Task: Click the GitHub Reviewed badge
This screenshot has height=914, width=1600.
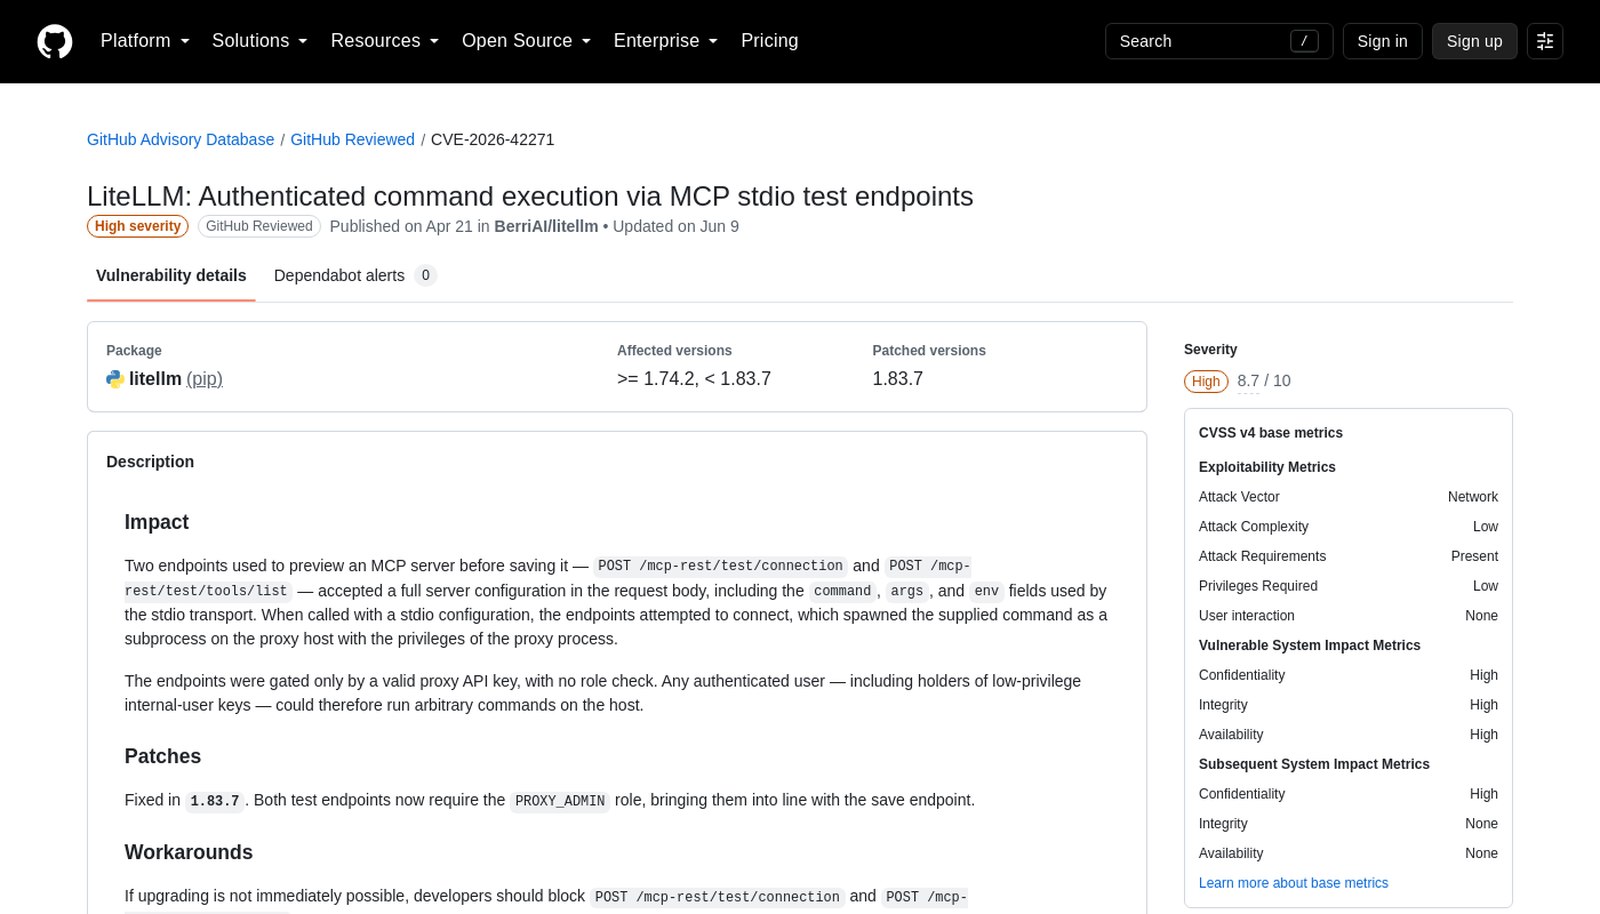Action: coord(259,226)
